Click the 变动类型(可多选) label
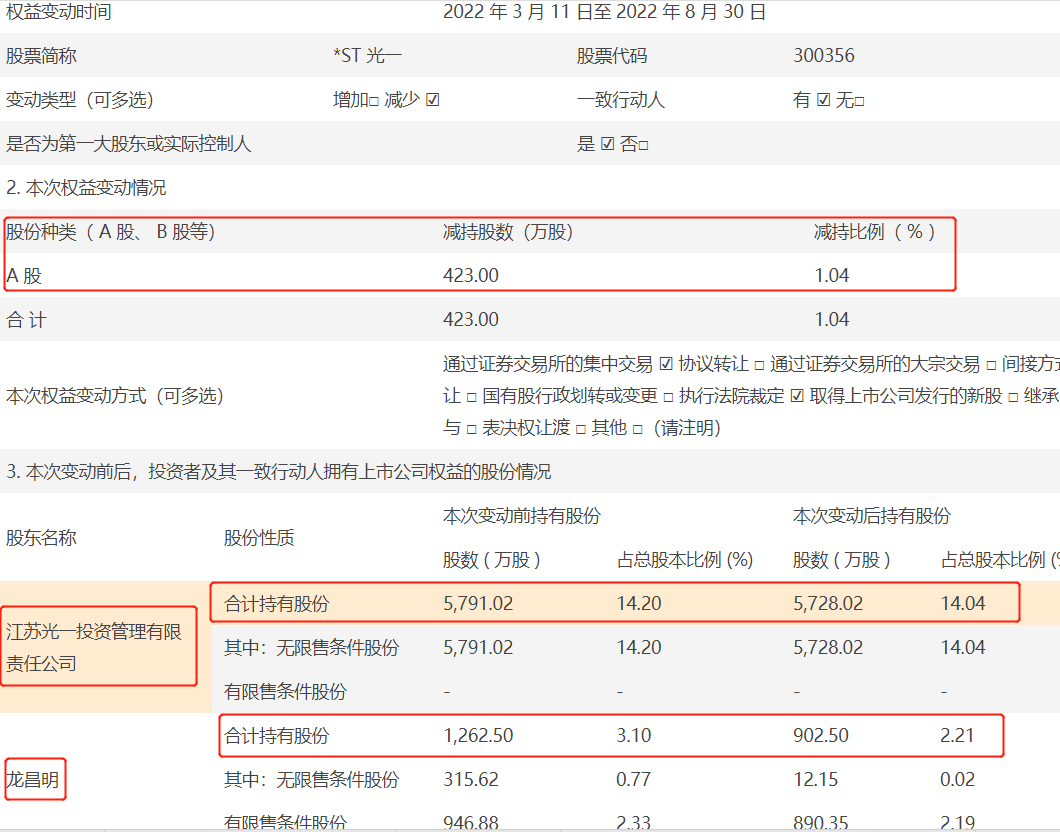This screenshot has width=1060, height=832. 80,100
